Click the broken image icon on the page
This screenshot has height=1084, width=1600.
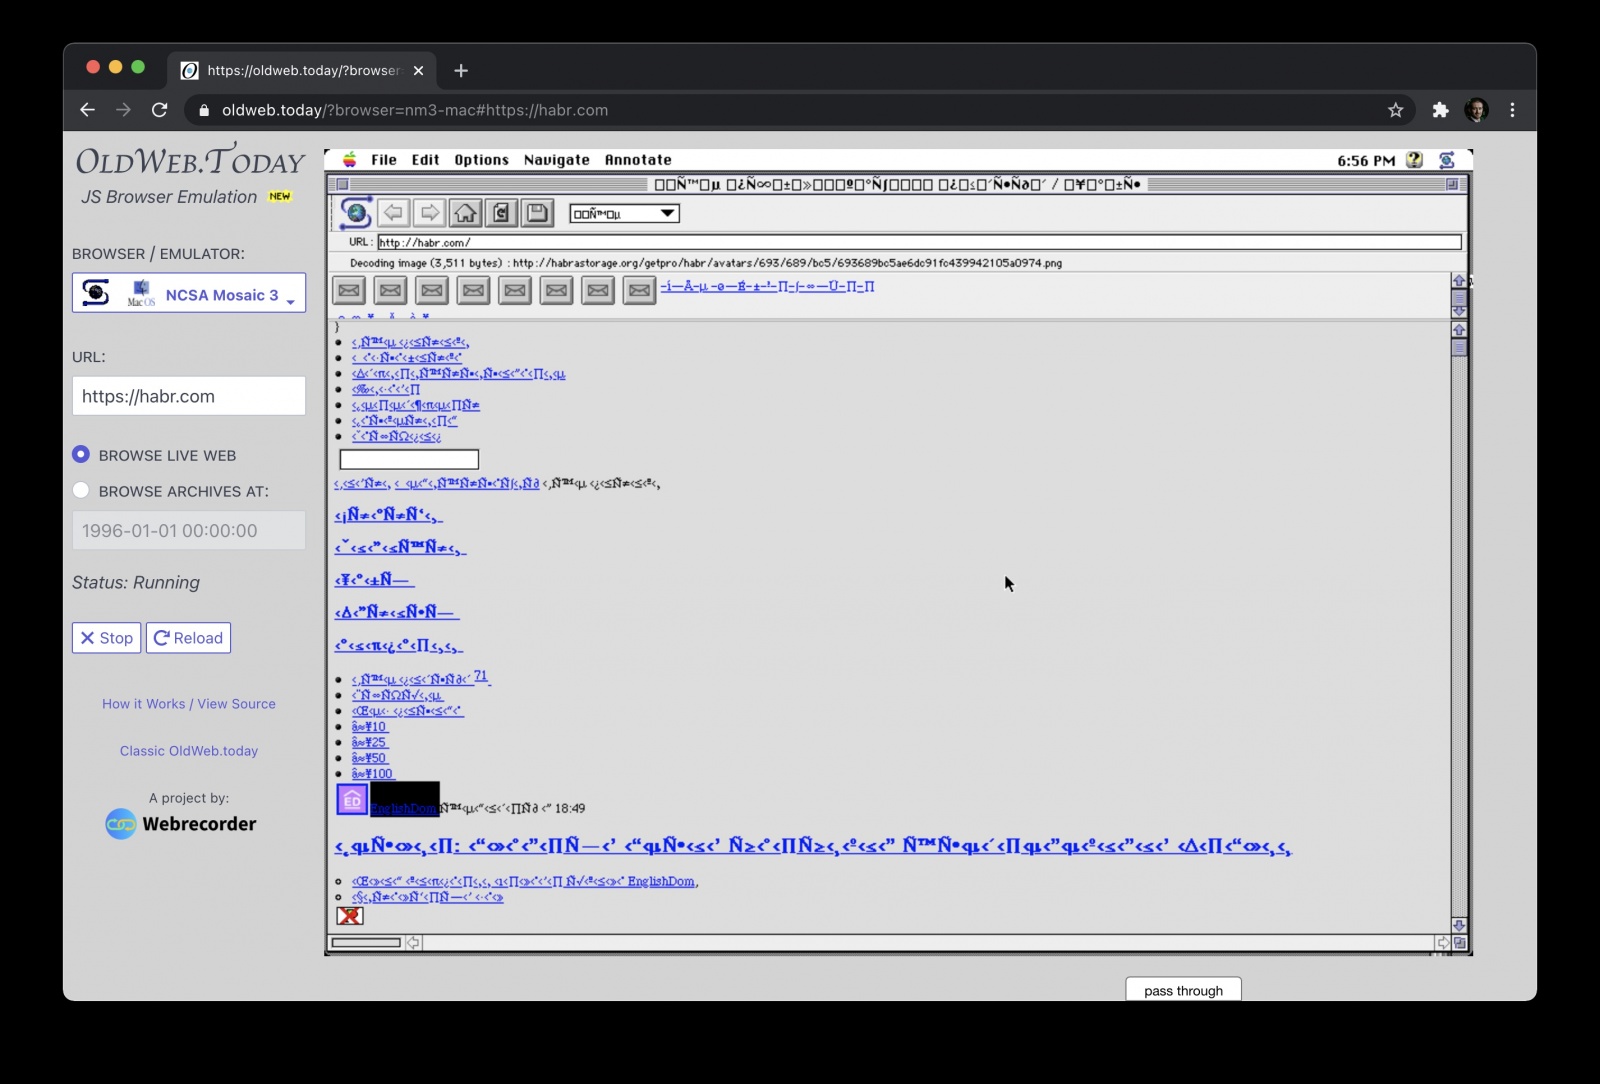click(x=350, y=916)
